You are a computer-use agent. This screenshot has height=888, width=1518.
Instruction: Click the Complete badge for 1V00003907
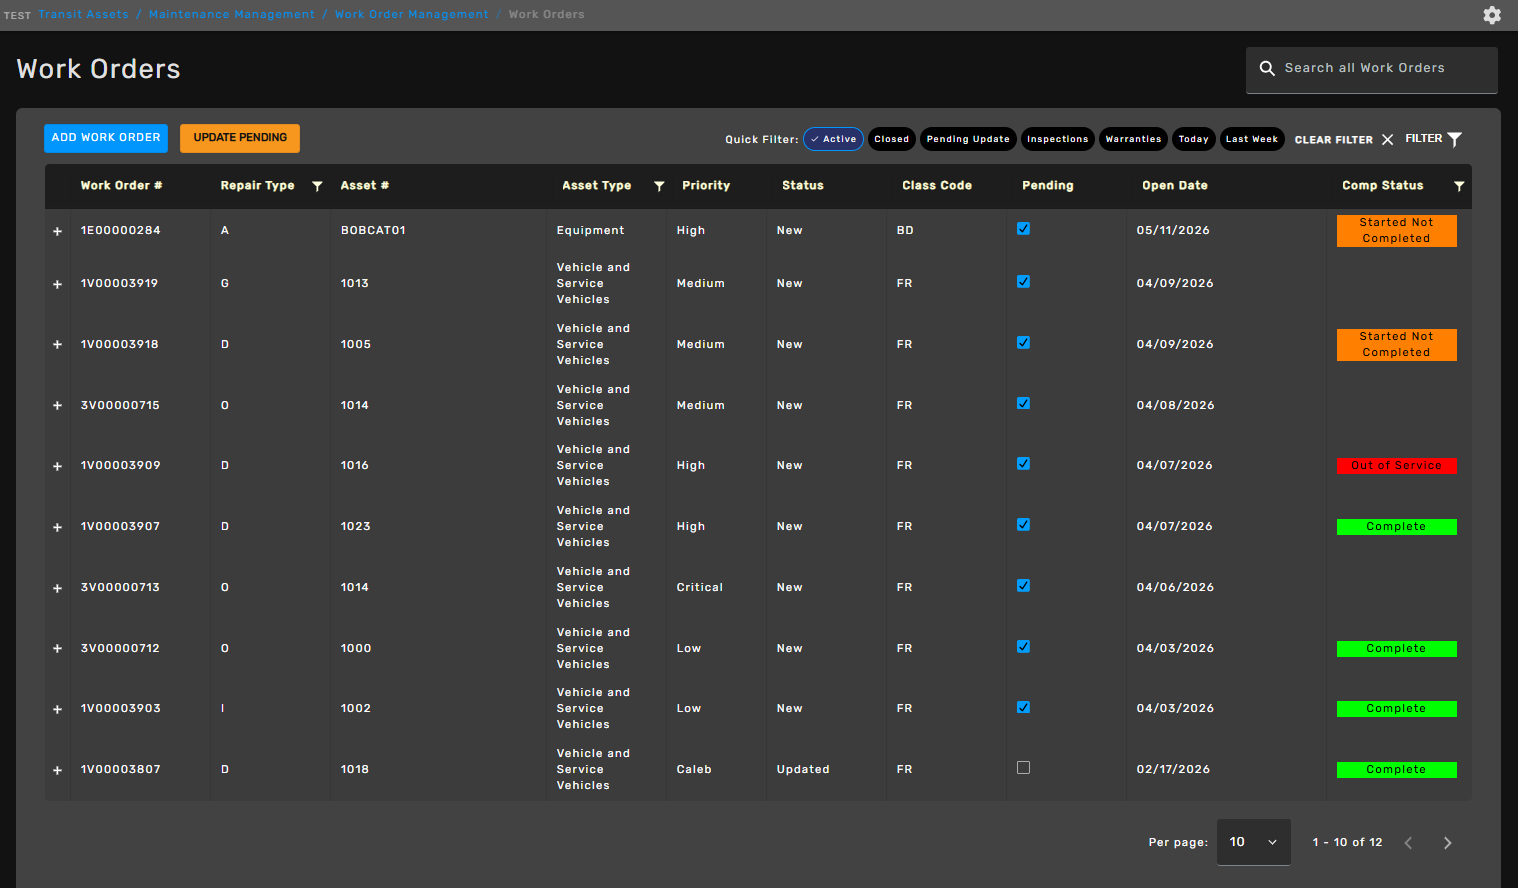[x=1397, y=527]
